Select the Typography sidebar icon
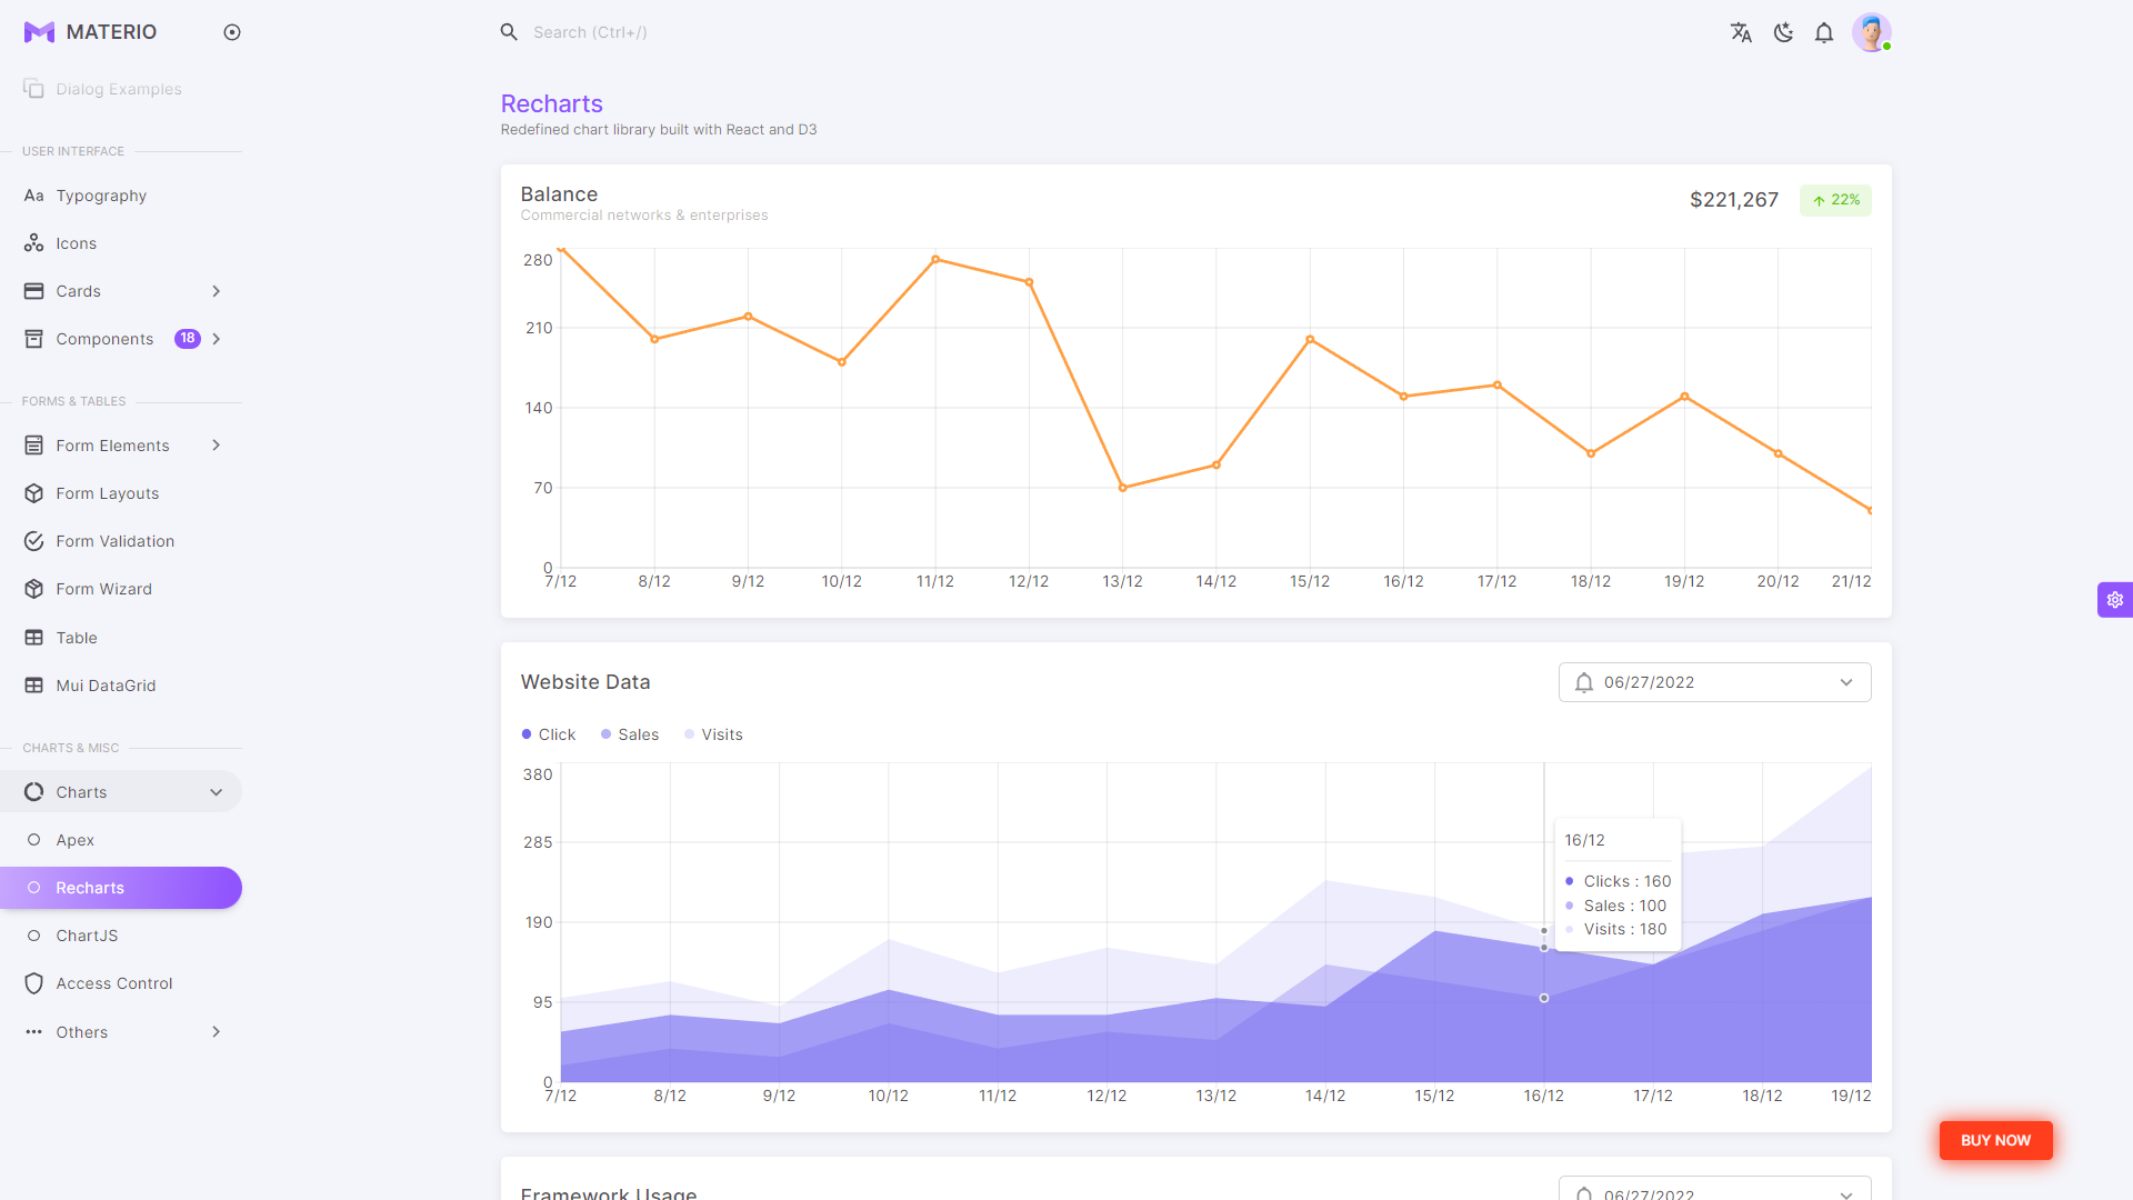This screenshot has height=1200, width=2133. [x=34, y=195]
